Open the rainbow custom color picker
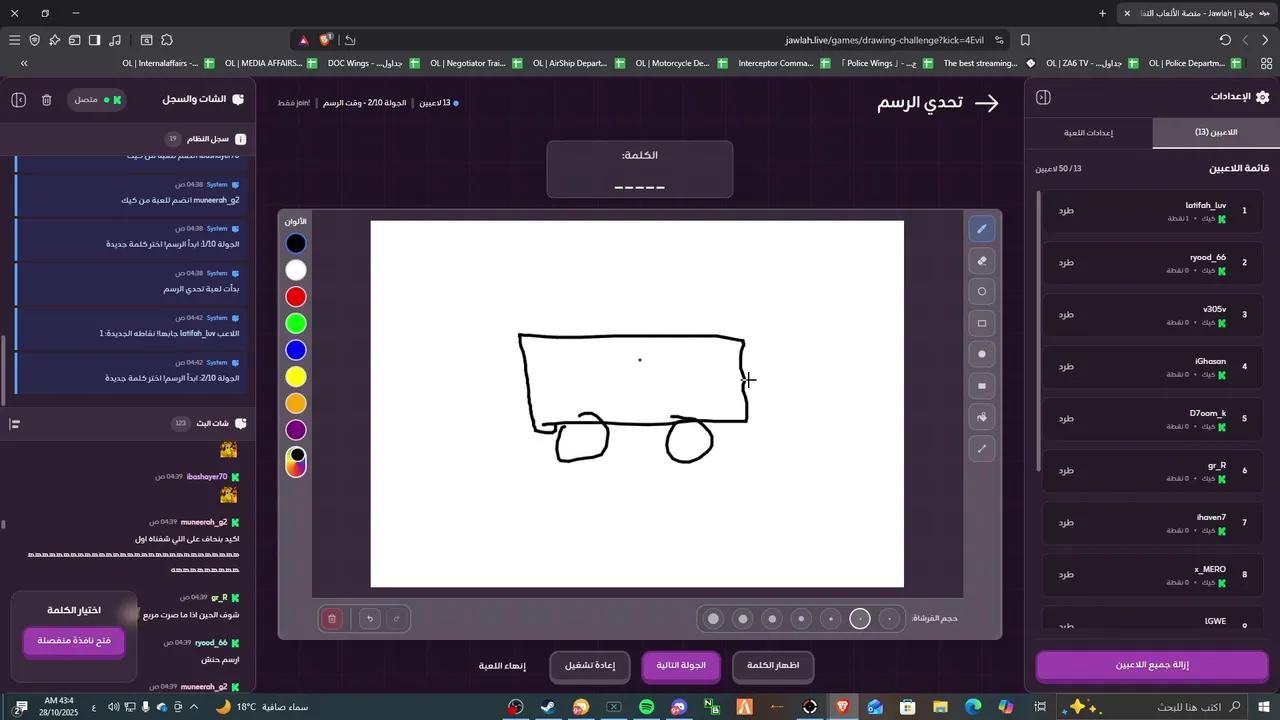 [x=296, y=462]
